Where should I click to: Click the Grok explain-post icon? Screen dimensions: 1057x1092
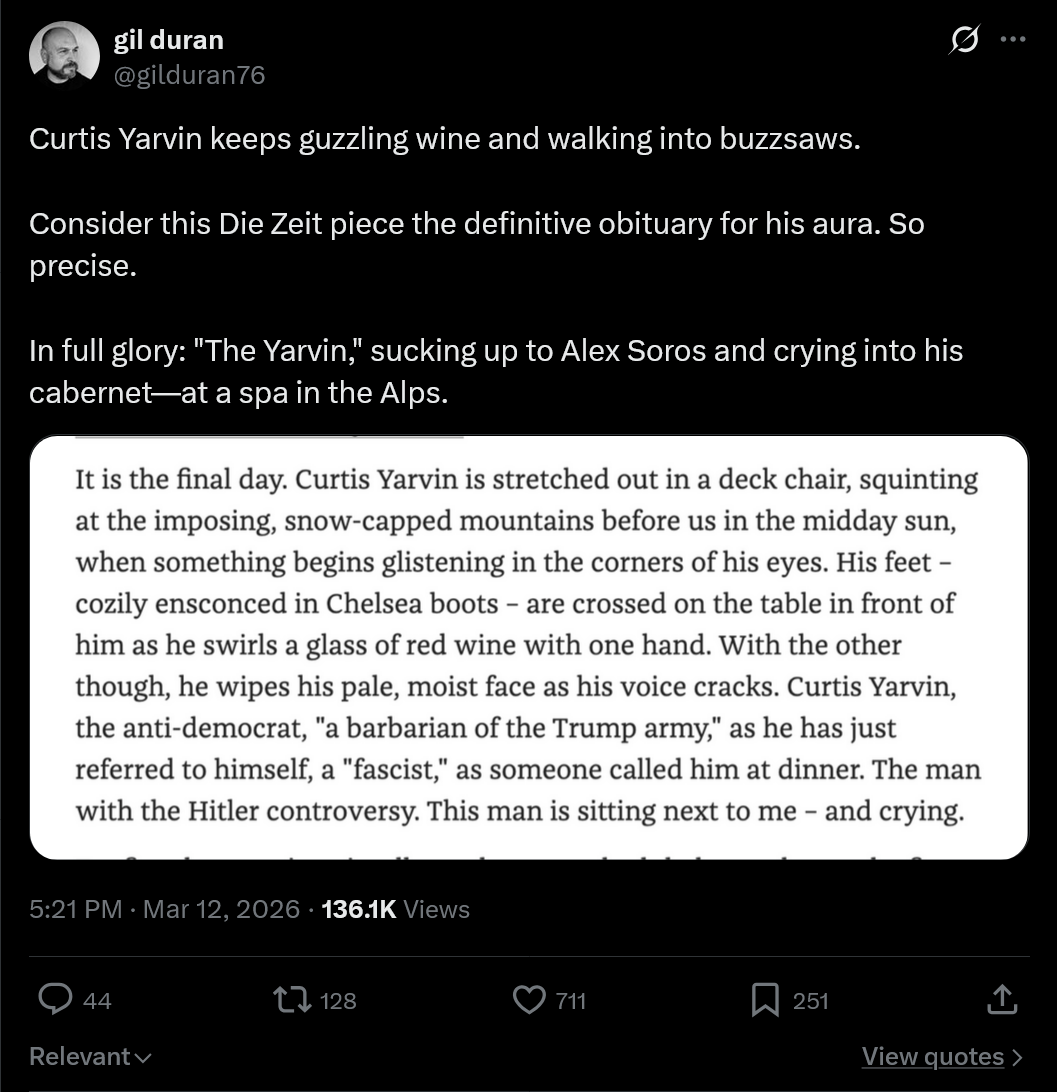coord(964,40)
